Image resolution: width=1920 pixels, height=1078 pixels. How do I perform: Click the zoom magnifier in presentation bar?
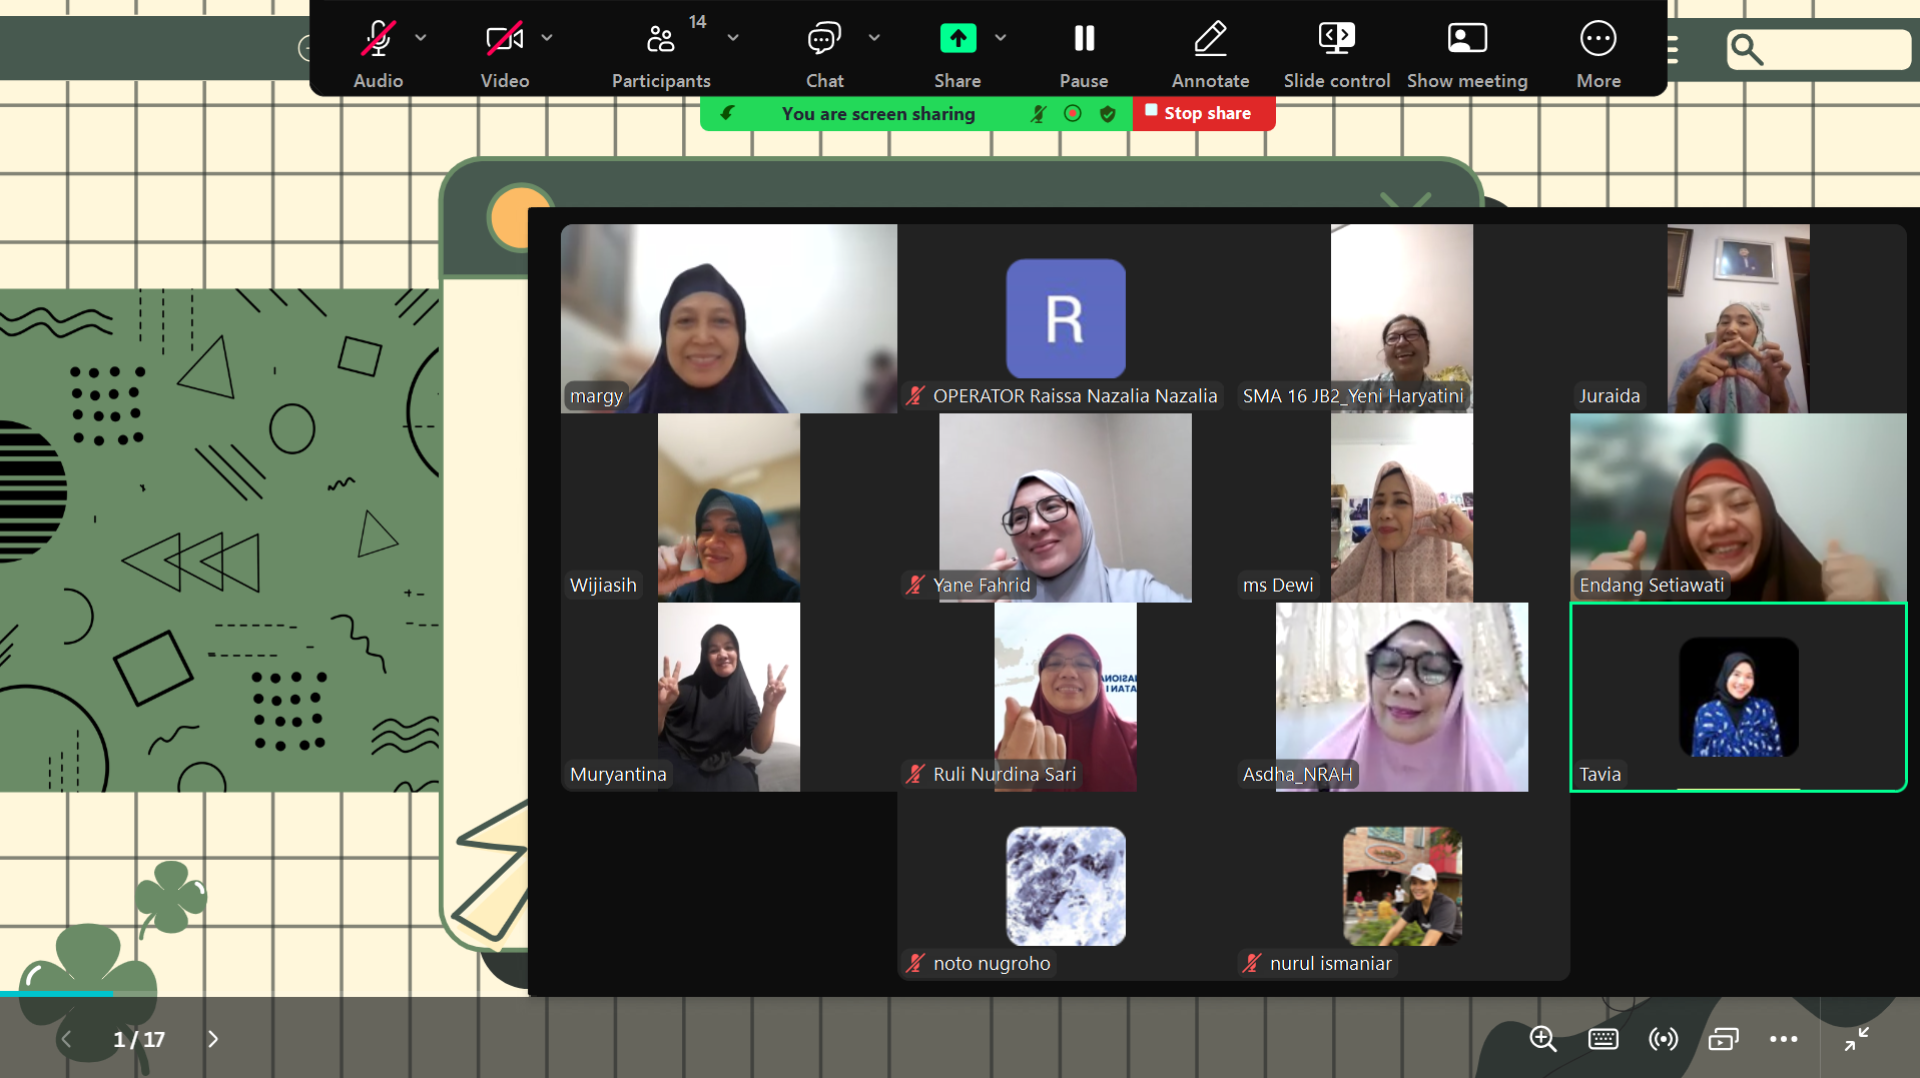click(x=1543, y=1039)
